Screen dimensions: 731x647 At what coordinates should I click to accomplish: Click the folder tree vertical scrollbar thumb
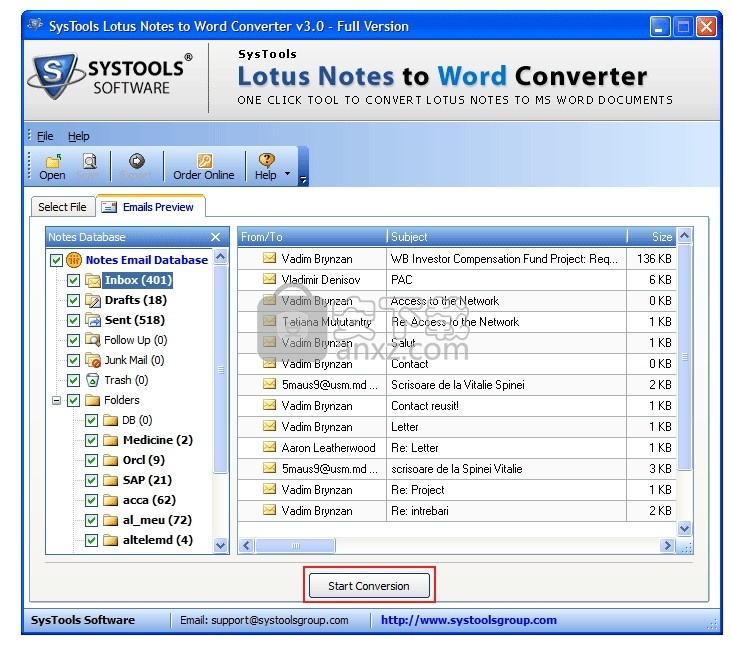tap(221, 370)
